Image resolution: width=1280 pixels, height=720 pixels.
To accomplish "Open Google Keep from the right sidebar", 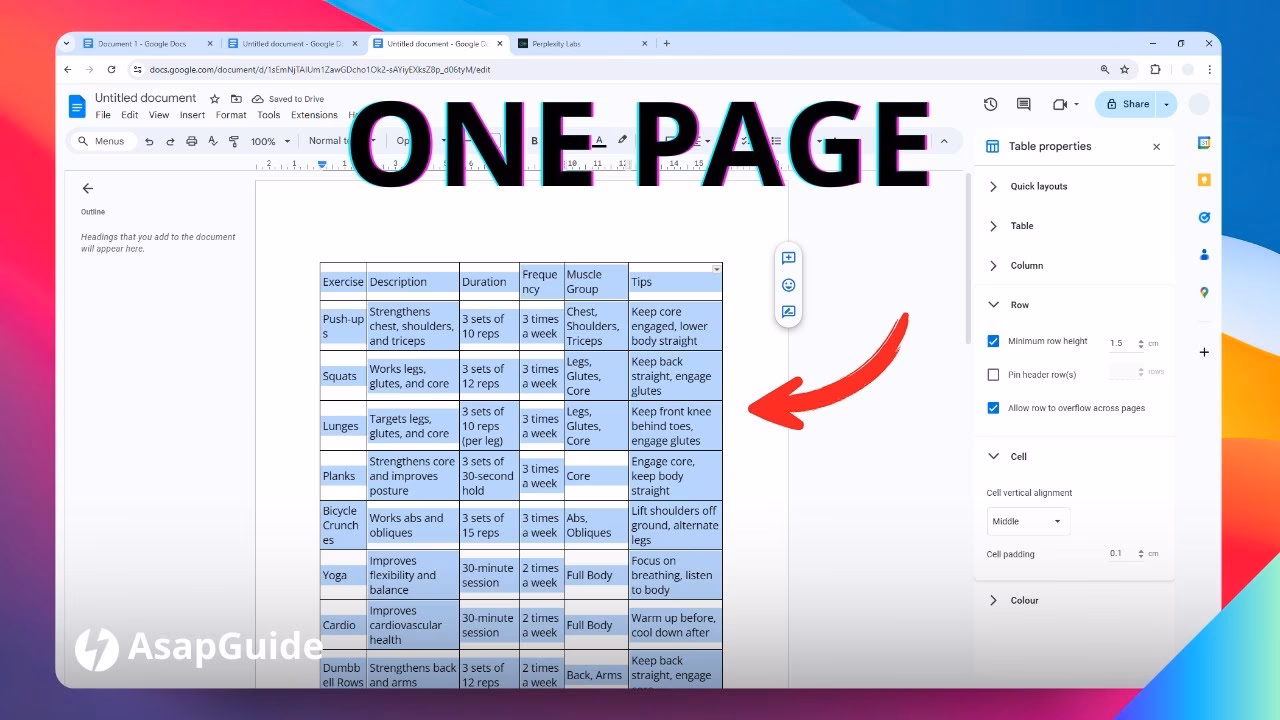I will pos(1203,179).
